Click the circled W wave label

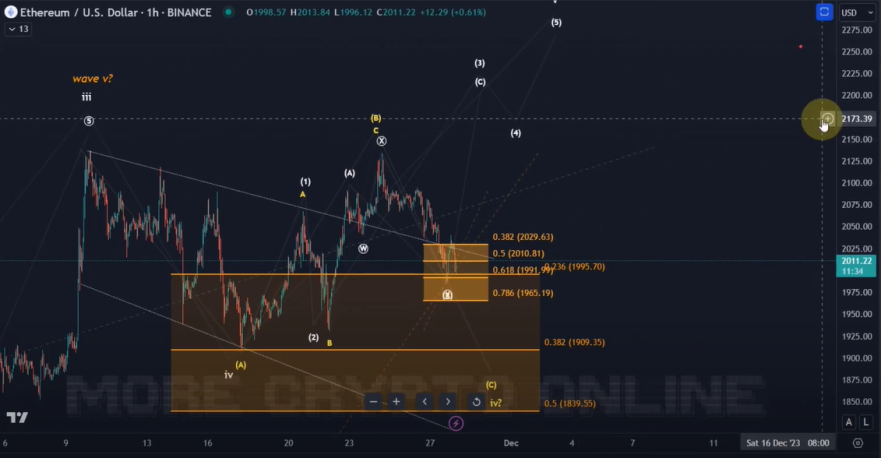click(363, 248)
